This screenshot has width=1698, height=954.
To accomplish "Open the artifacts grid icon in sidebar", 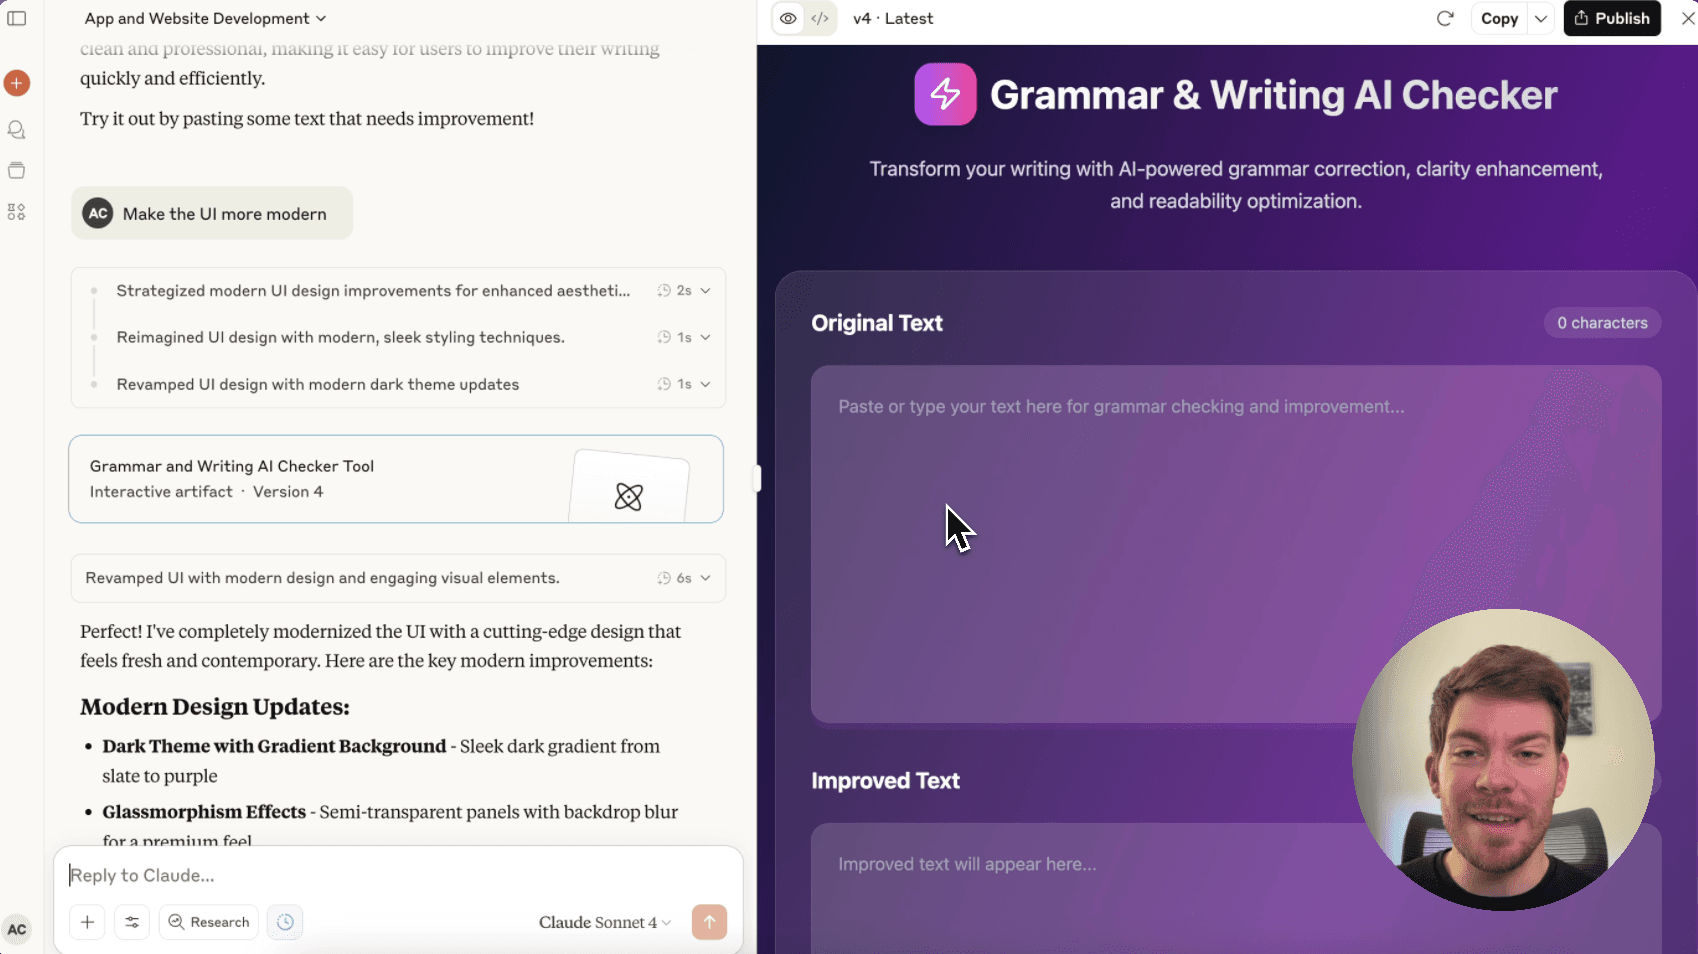I will (17, 212).
